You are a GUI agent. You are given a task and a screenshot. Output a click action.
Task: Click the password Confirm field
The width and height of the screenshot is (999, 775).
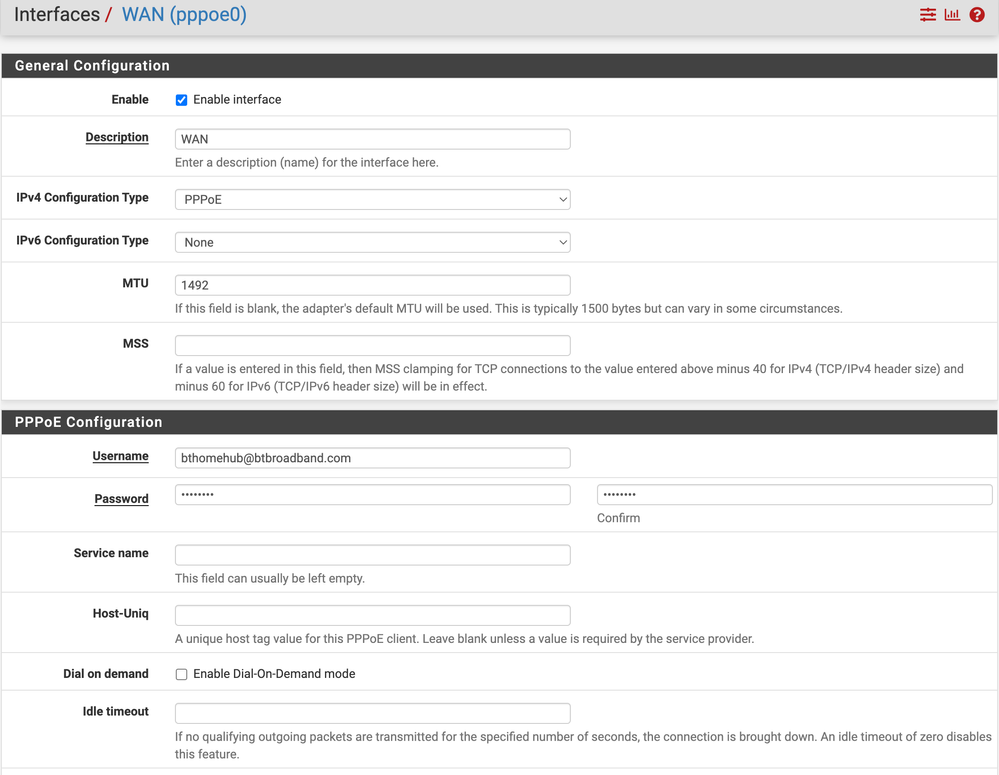pos(794,495)
